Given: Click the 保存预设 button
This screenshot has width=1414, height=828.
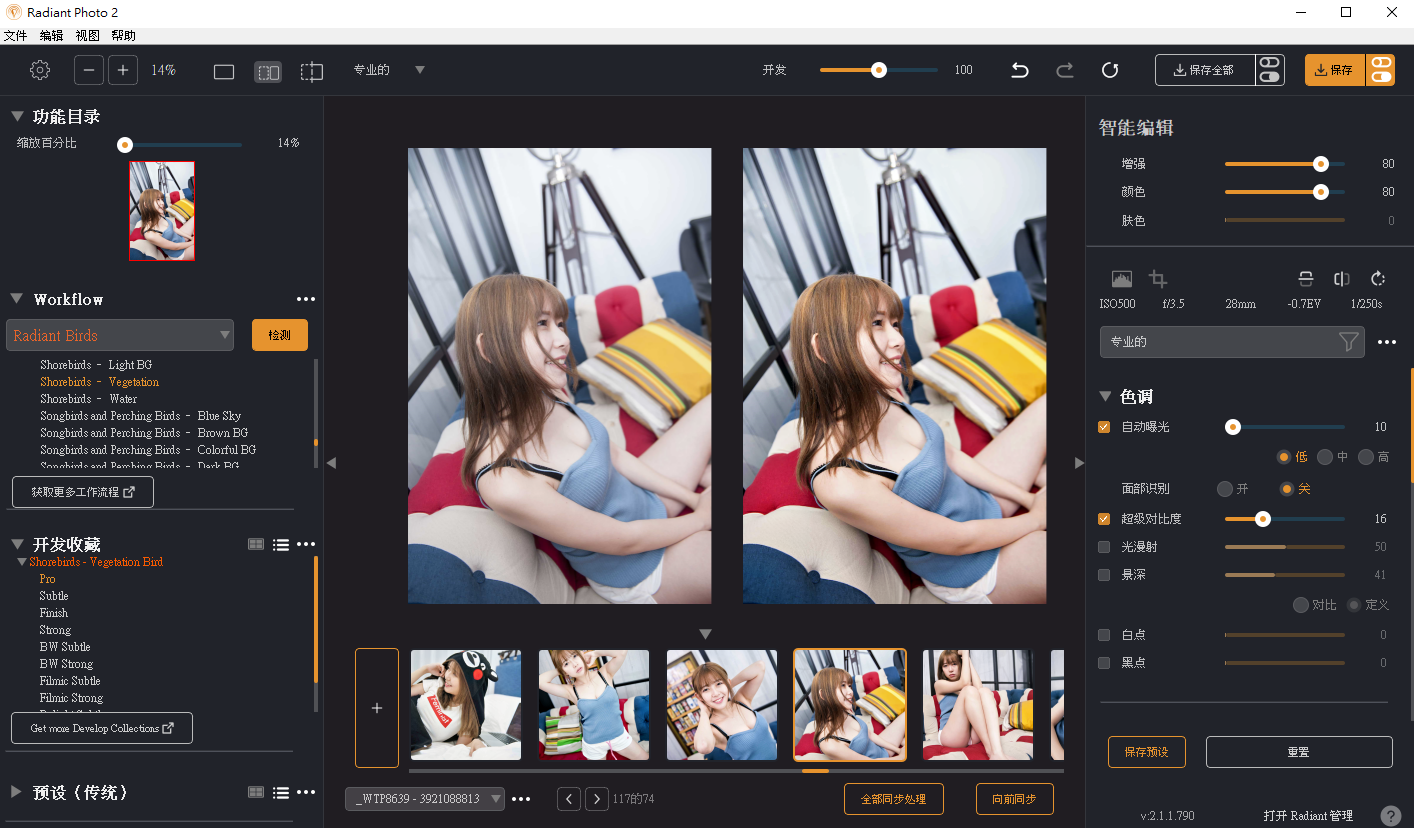Looking at the screenshot, I should click(1146, 752).
